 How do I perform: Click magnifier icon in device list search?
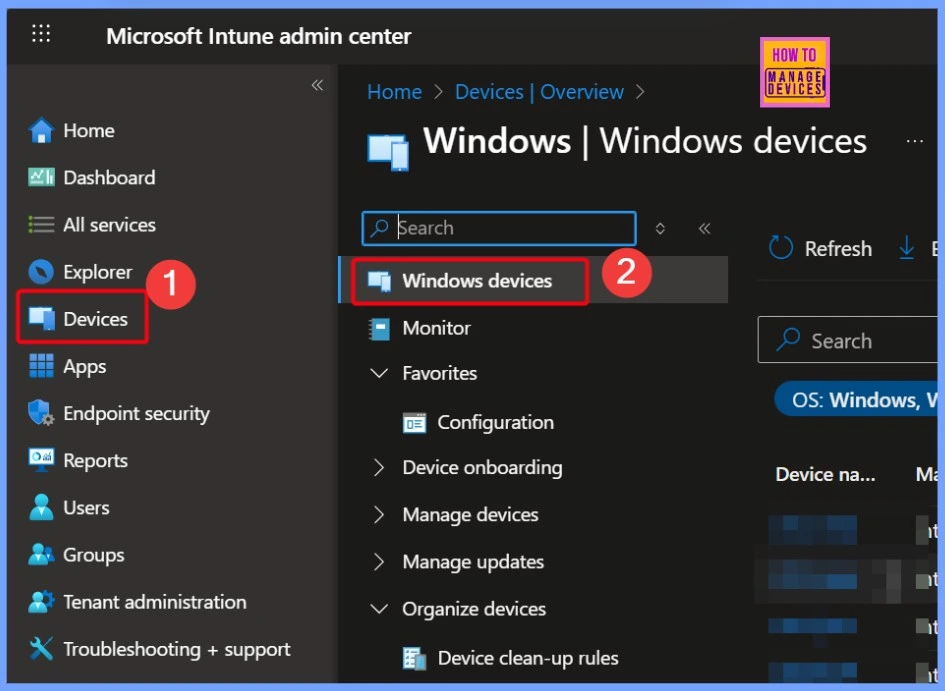pyautogui.click(x=788, y=340)
